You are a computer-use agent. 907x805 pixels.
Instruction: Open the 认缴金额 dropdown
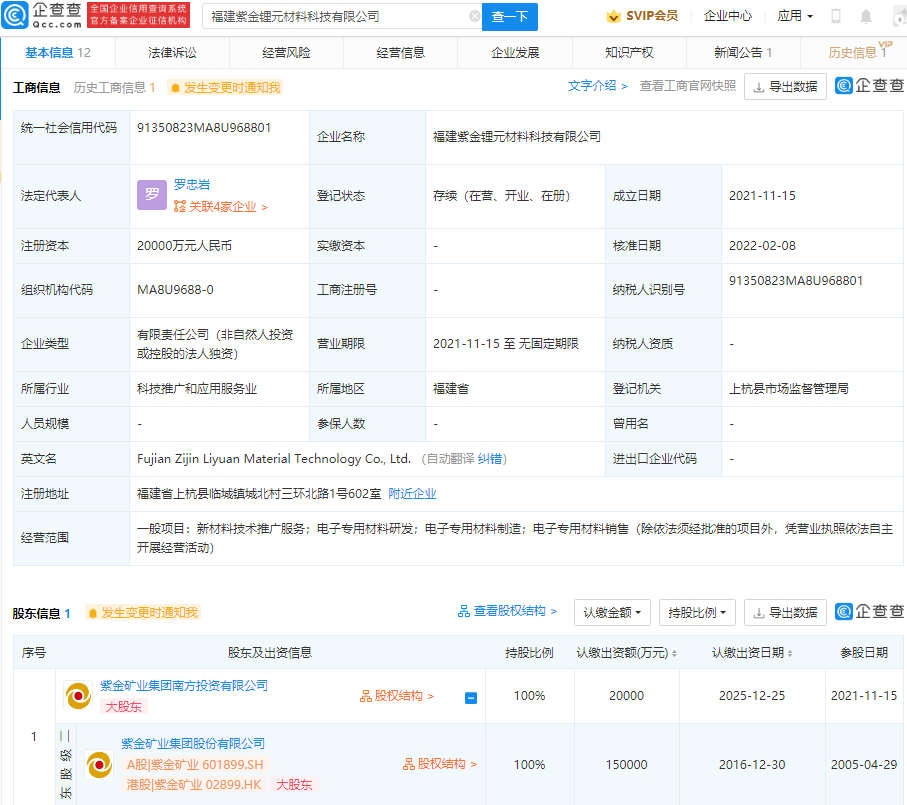(x=613, y=612)
